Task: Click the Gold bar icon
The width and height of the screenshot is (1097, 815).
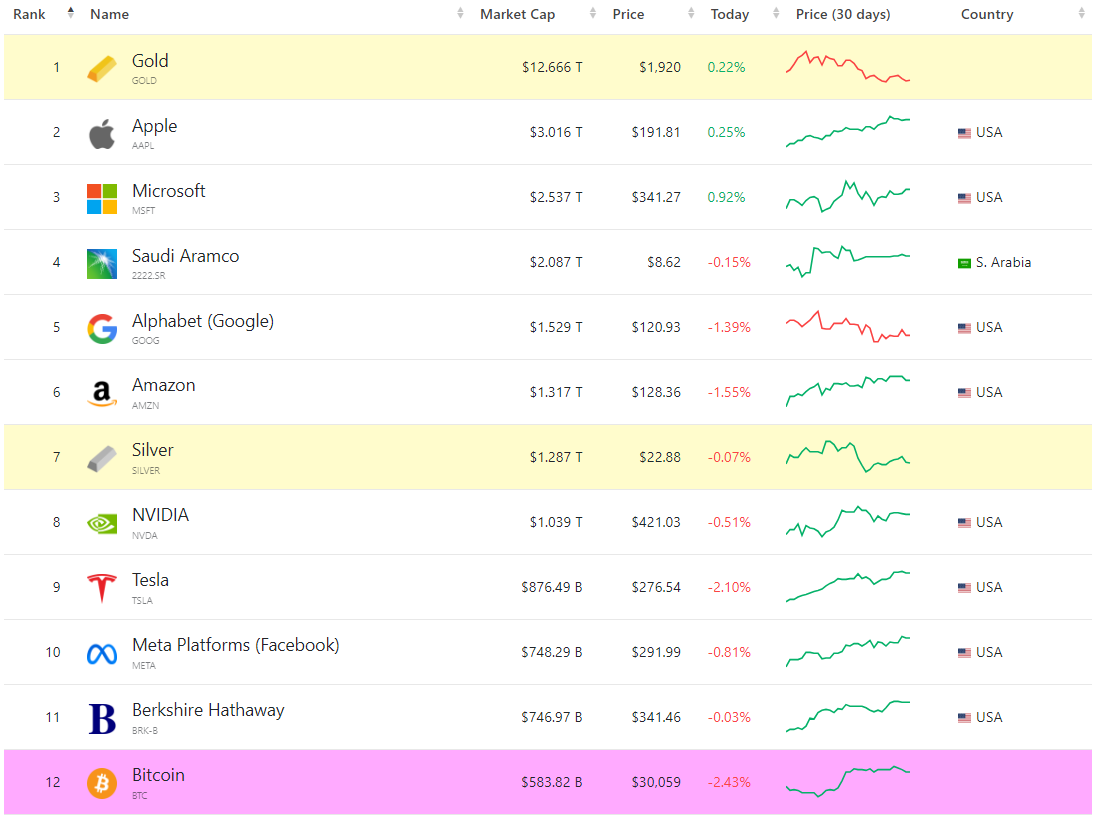Action: pos(101,68)
